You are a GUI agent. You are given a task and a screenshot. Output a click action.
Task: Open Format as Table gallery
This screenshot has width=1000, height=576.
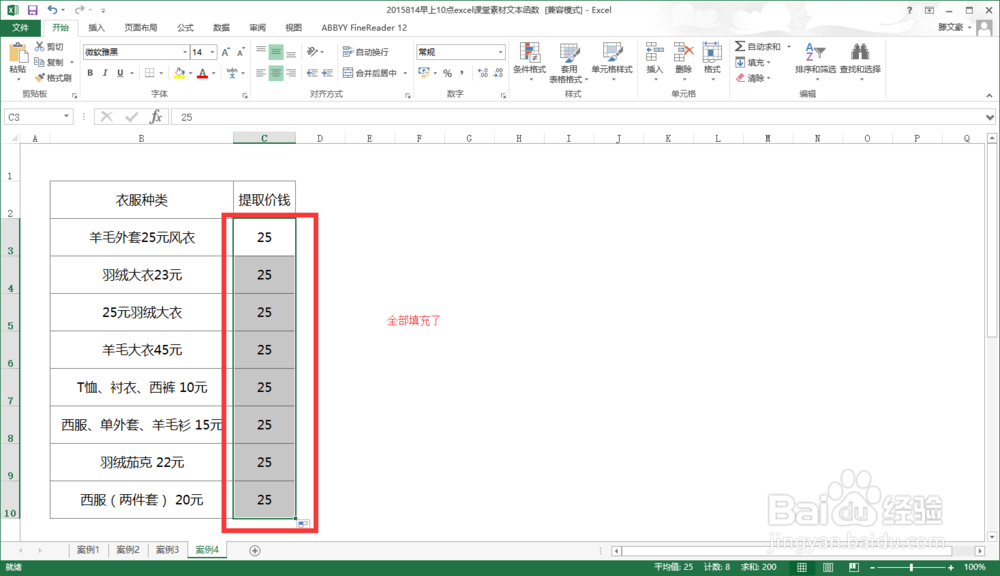569,61
